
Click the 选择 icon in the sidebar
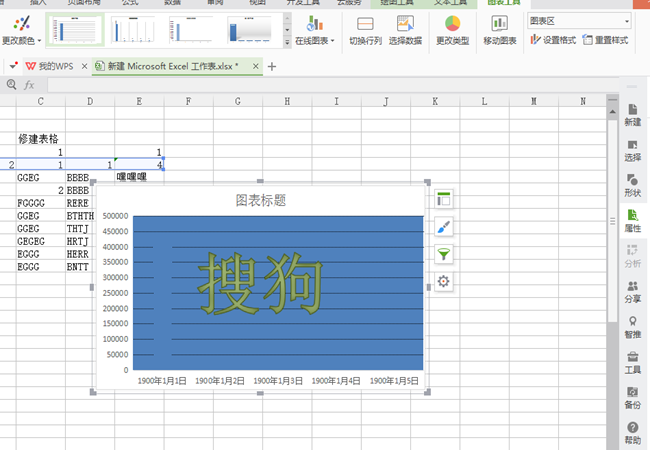click(x=633, y=151)
